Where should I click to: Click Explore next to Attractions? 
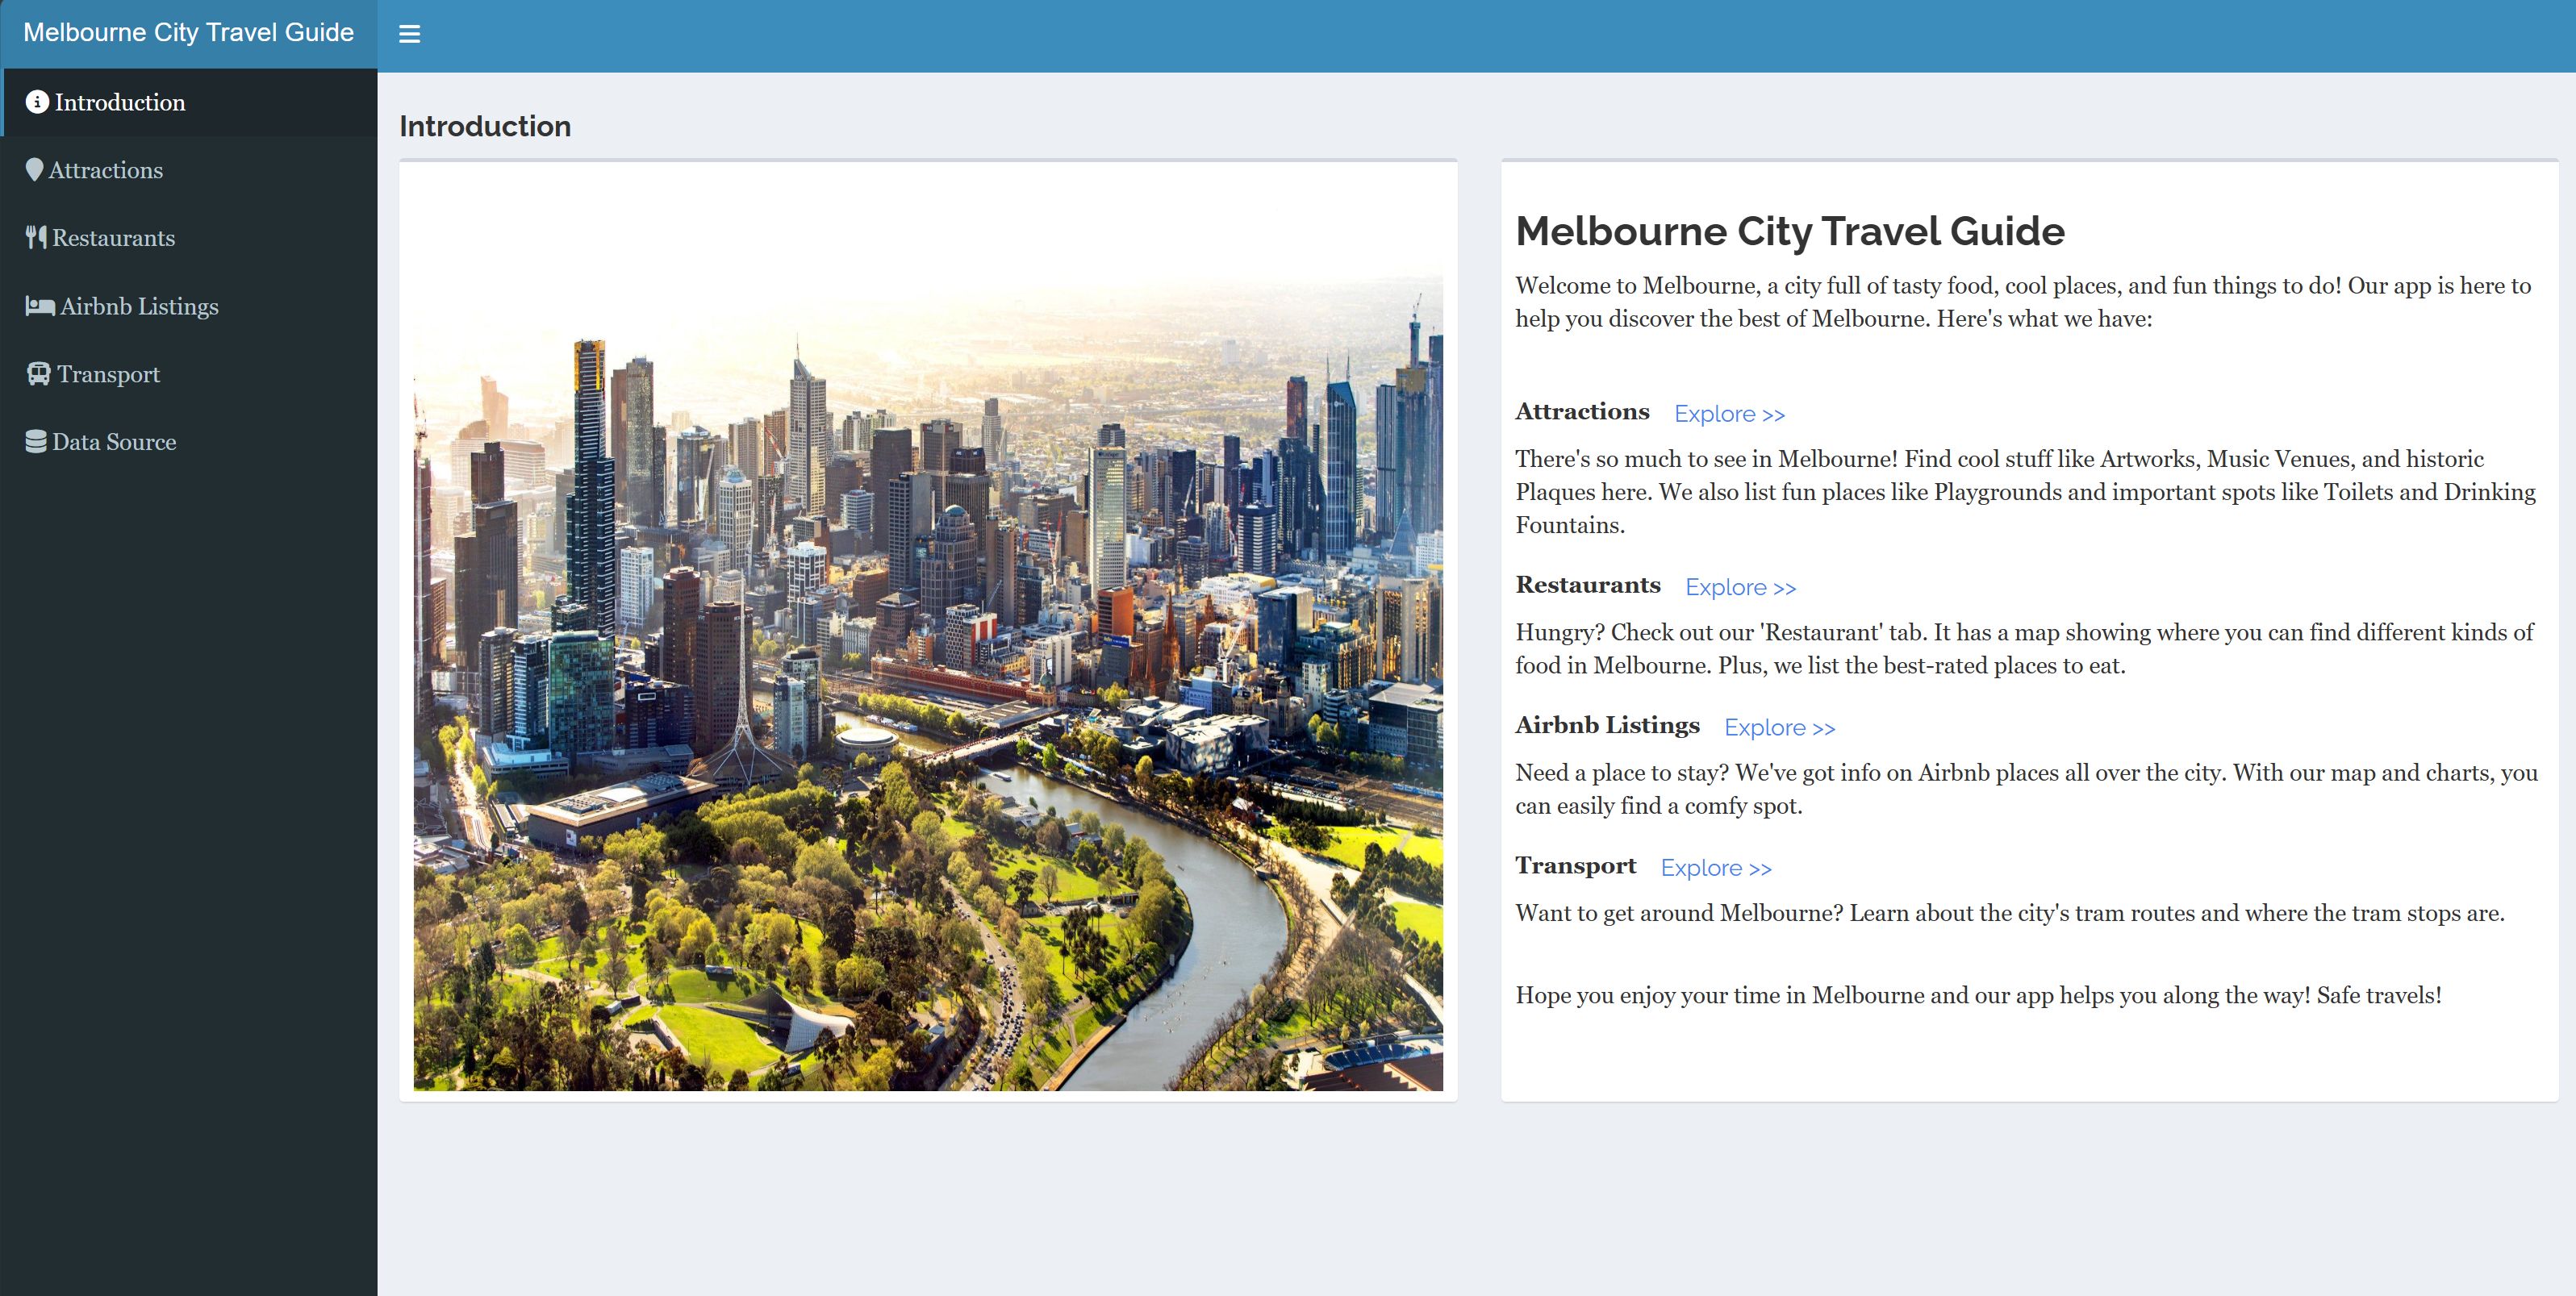tap(1729, 413)
